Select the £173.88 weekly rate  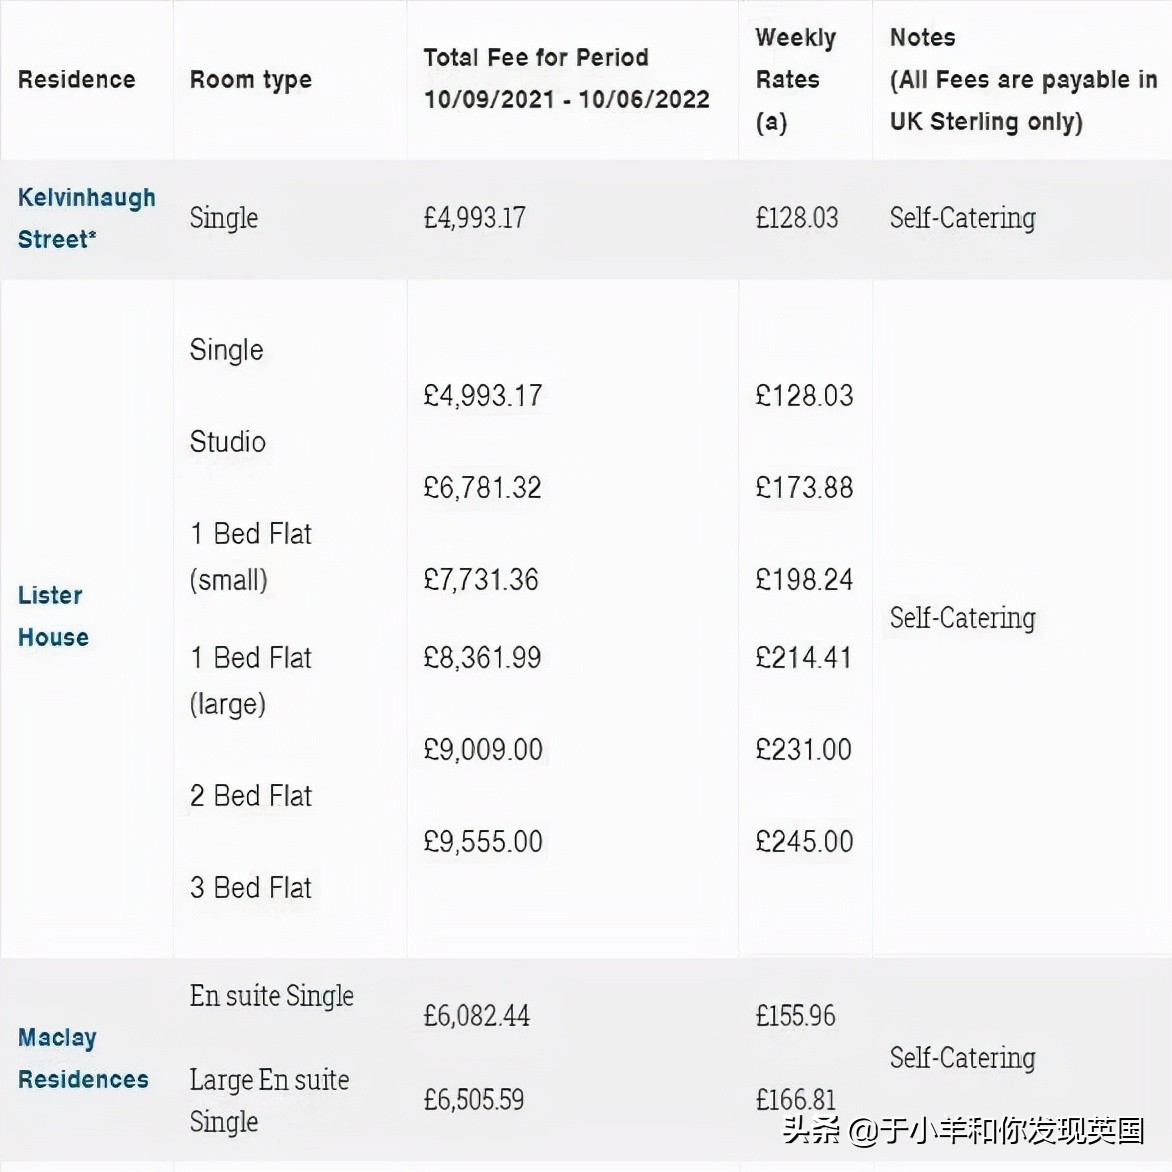tap(804, 488)
